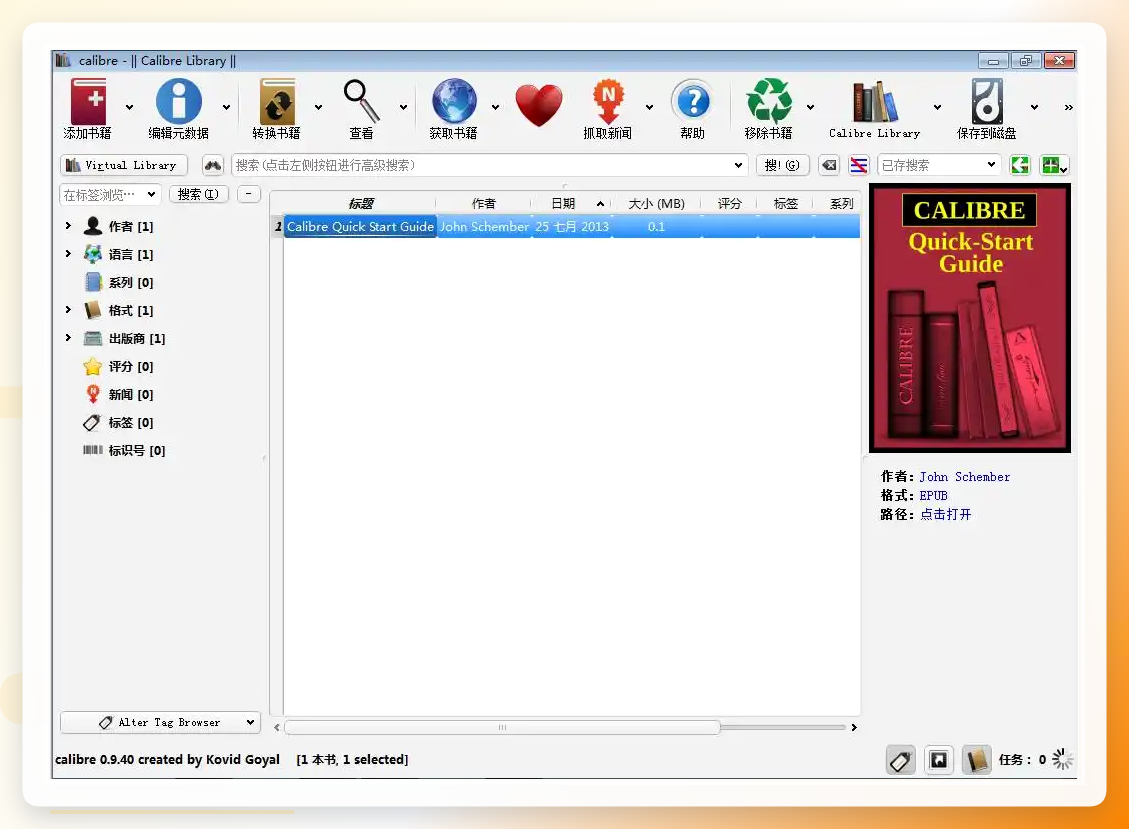Viewport: 1129px width, 829px height.
Task: Expand the 格式 [1] tree node
Action: point(68,310)
